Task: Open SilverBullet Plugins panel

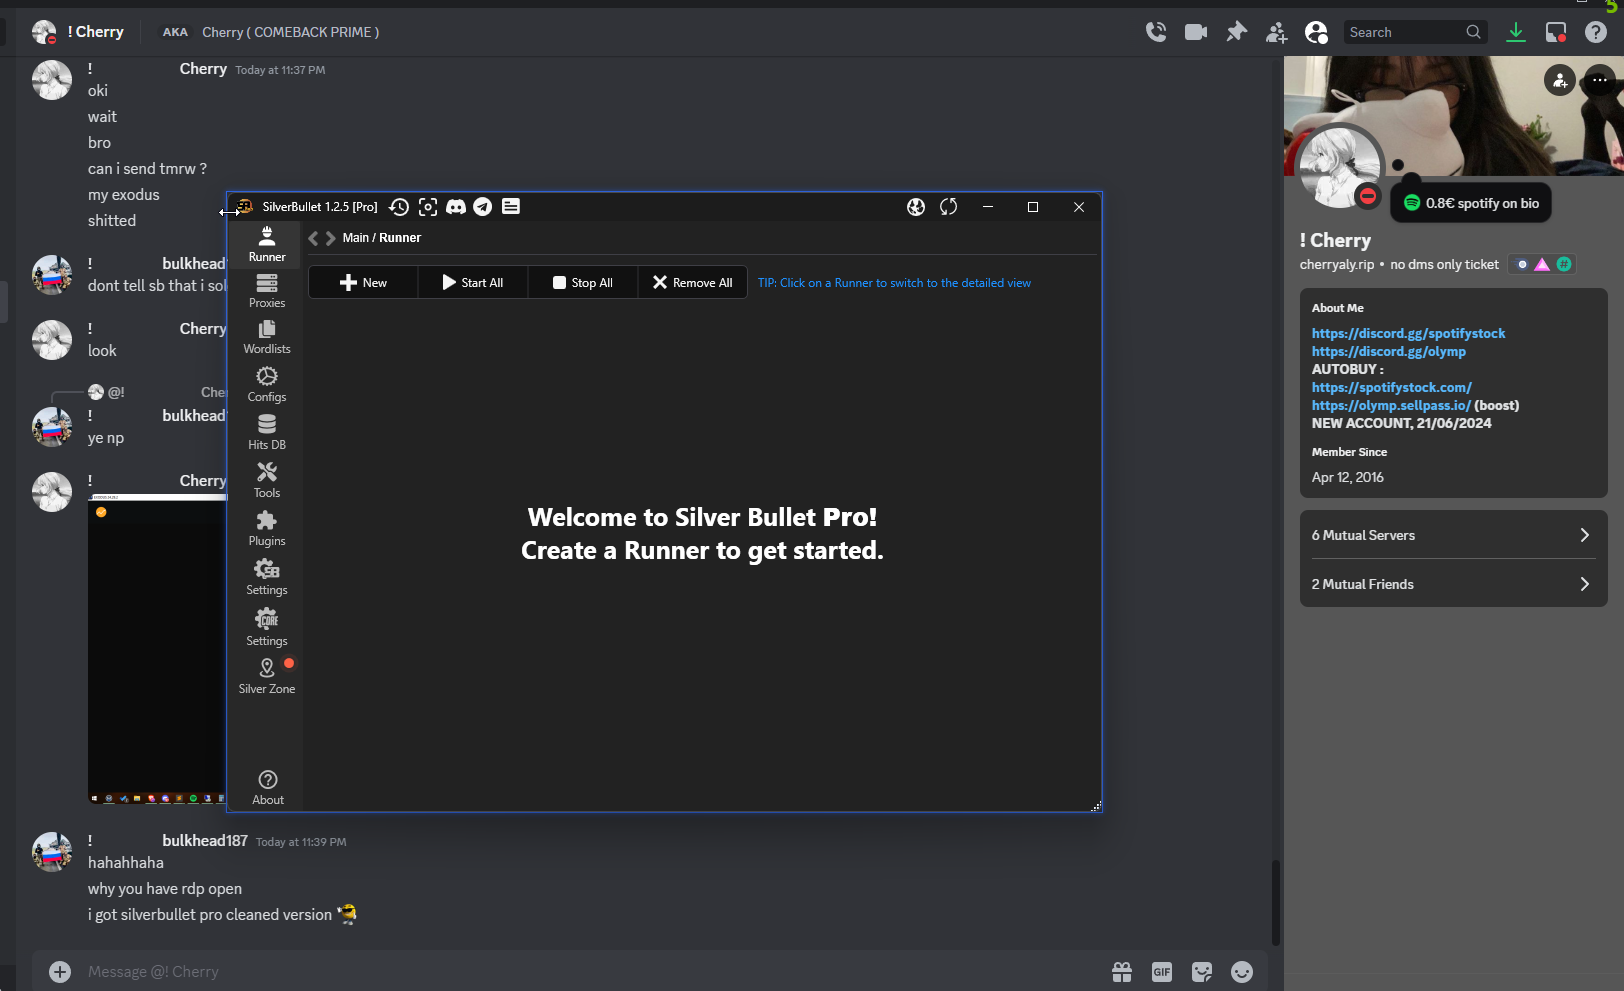Action: tap(267, 529)
